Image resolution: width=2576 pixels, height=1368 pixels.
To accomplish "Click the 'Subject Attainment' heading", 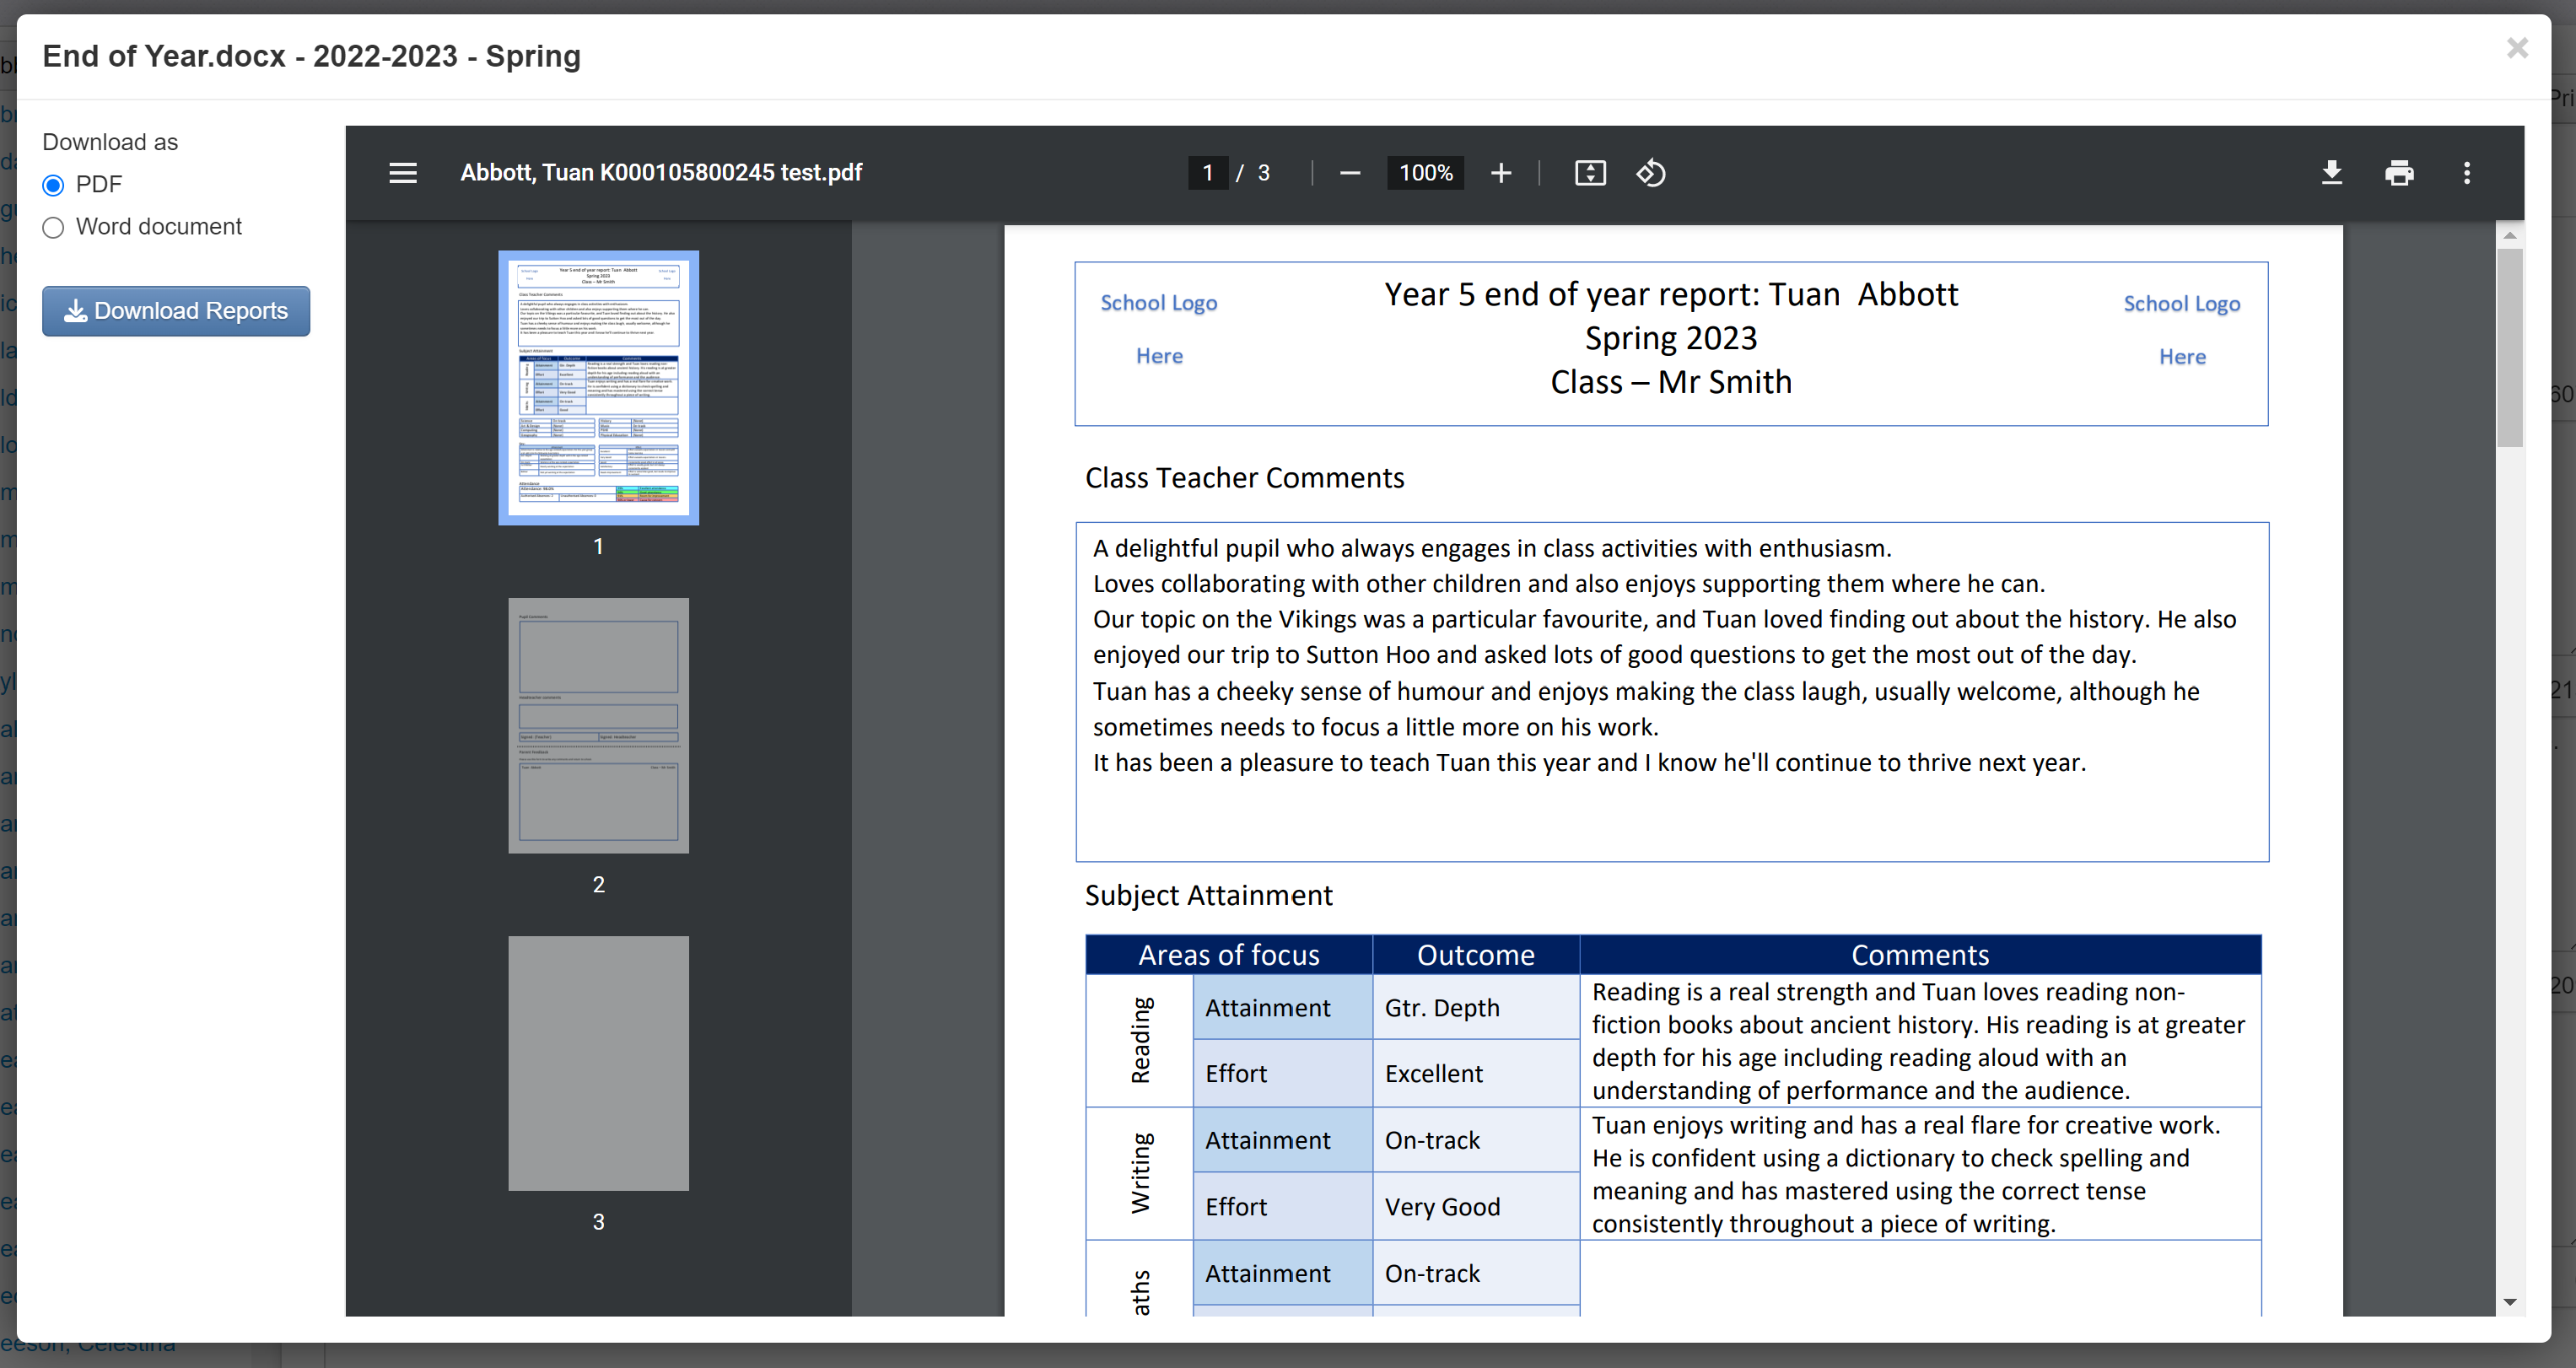I will (1208, 895).
